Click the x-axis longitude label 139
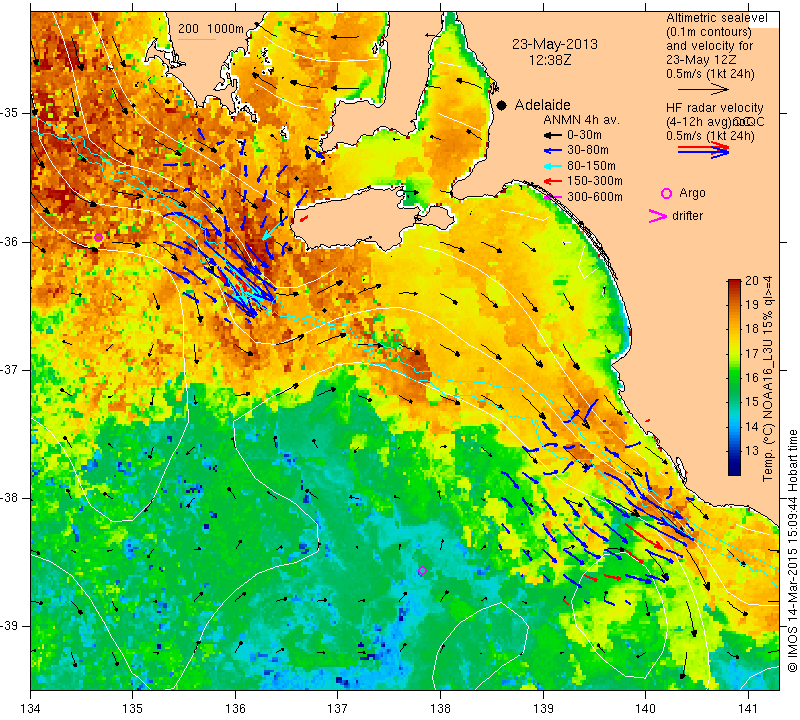 point(543,709)
